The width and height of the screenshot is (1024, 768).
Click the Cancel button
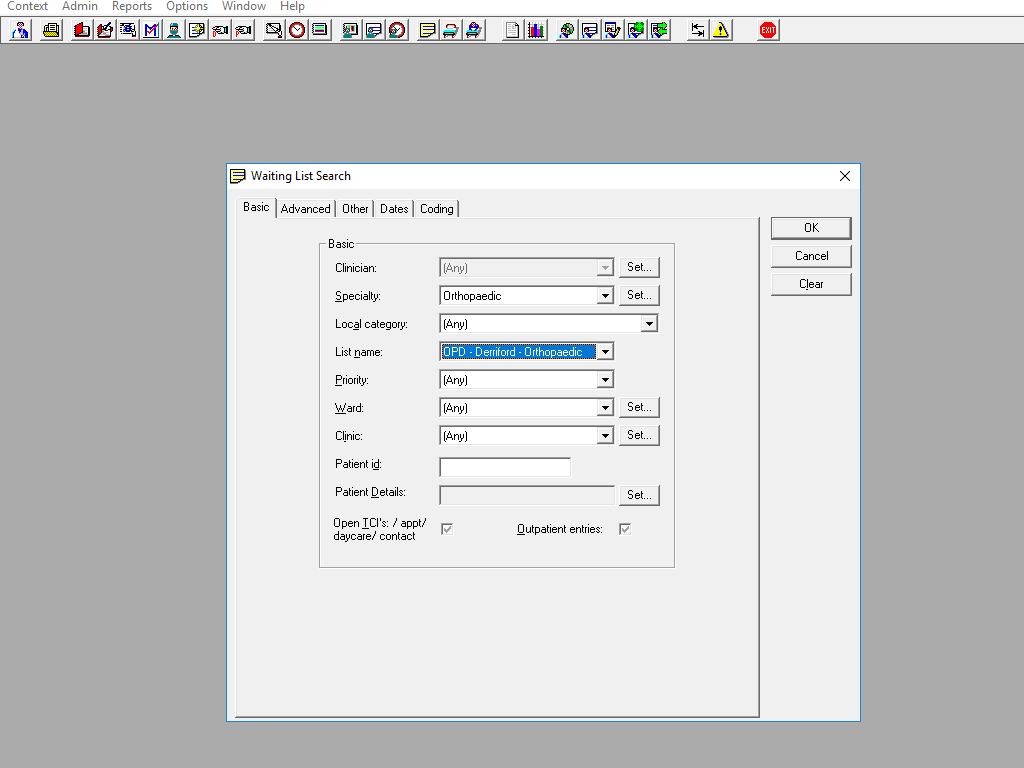click(811, 256)
